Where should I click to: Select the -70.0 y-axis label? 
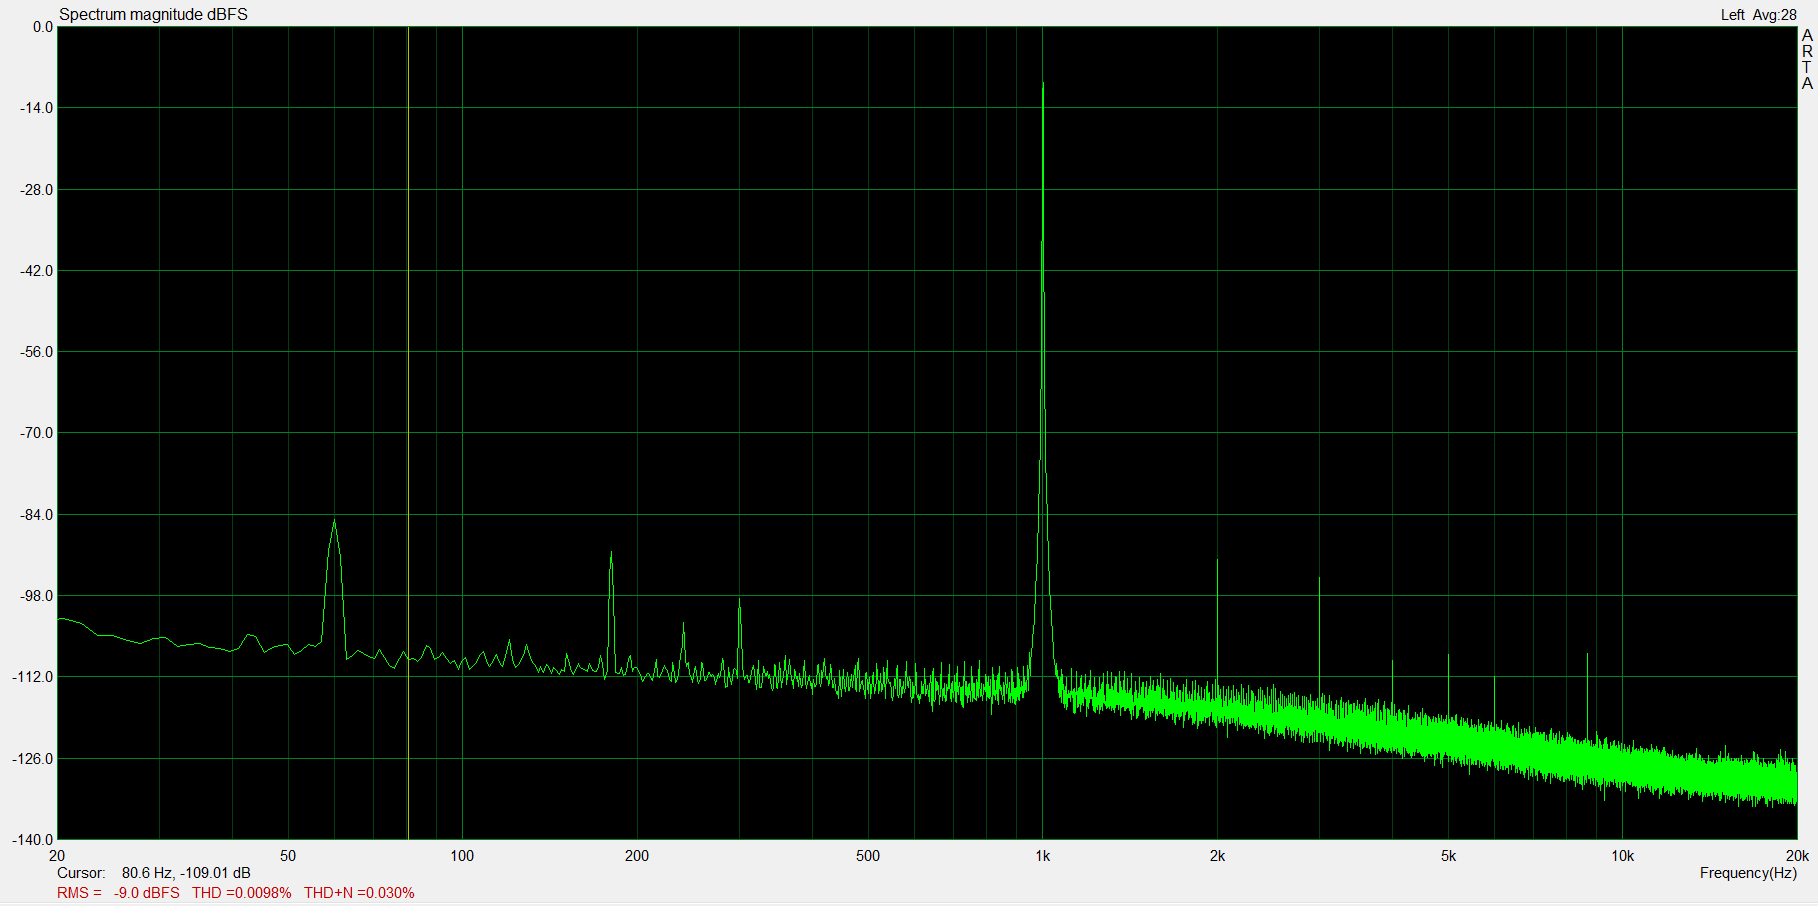37,433
